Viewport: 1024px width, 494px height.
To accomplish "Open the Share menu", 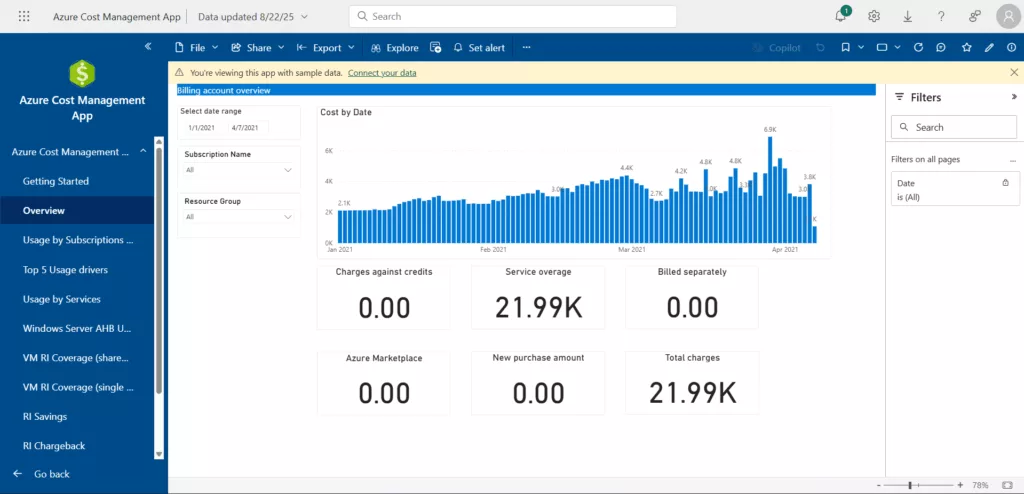I will click(x=258, y=48).
